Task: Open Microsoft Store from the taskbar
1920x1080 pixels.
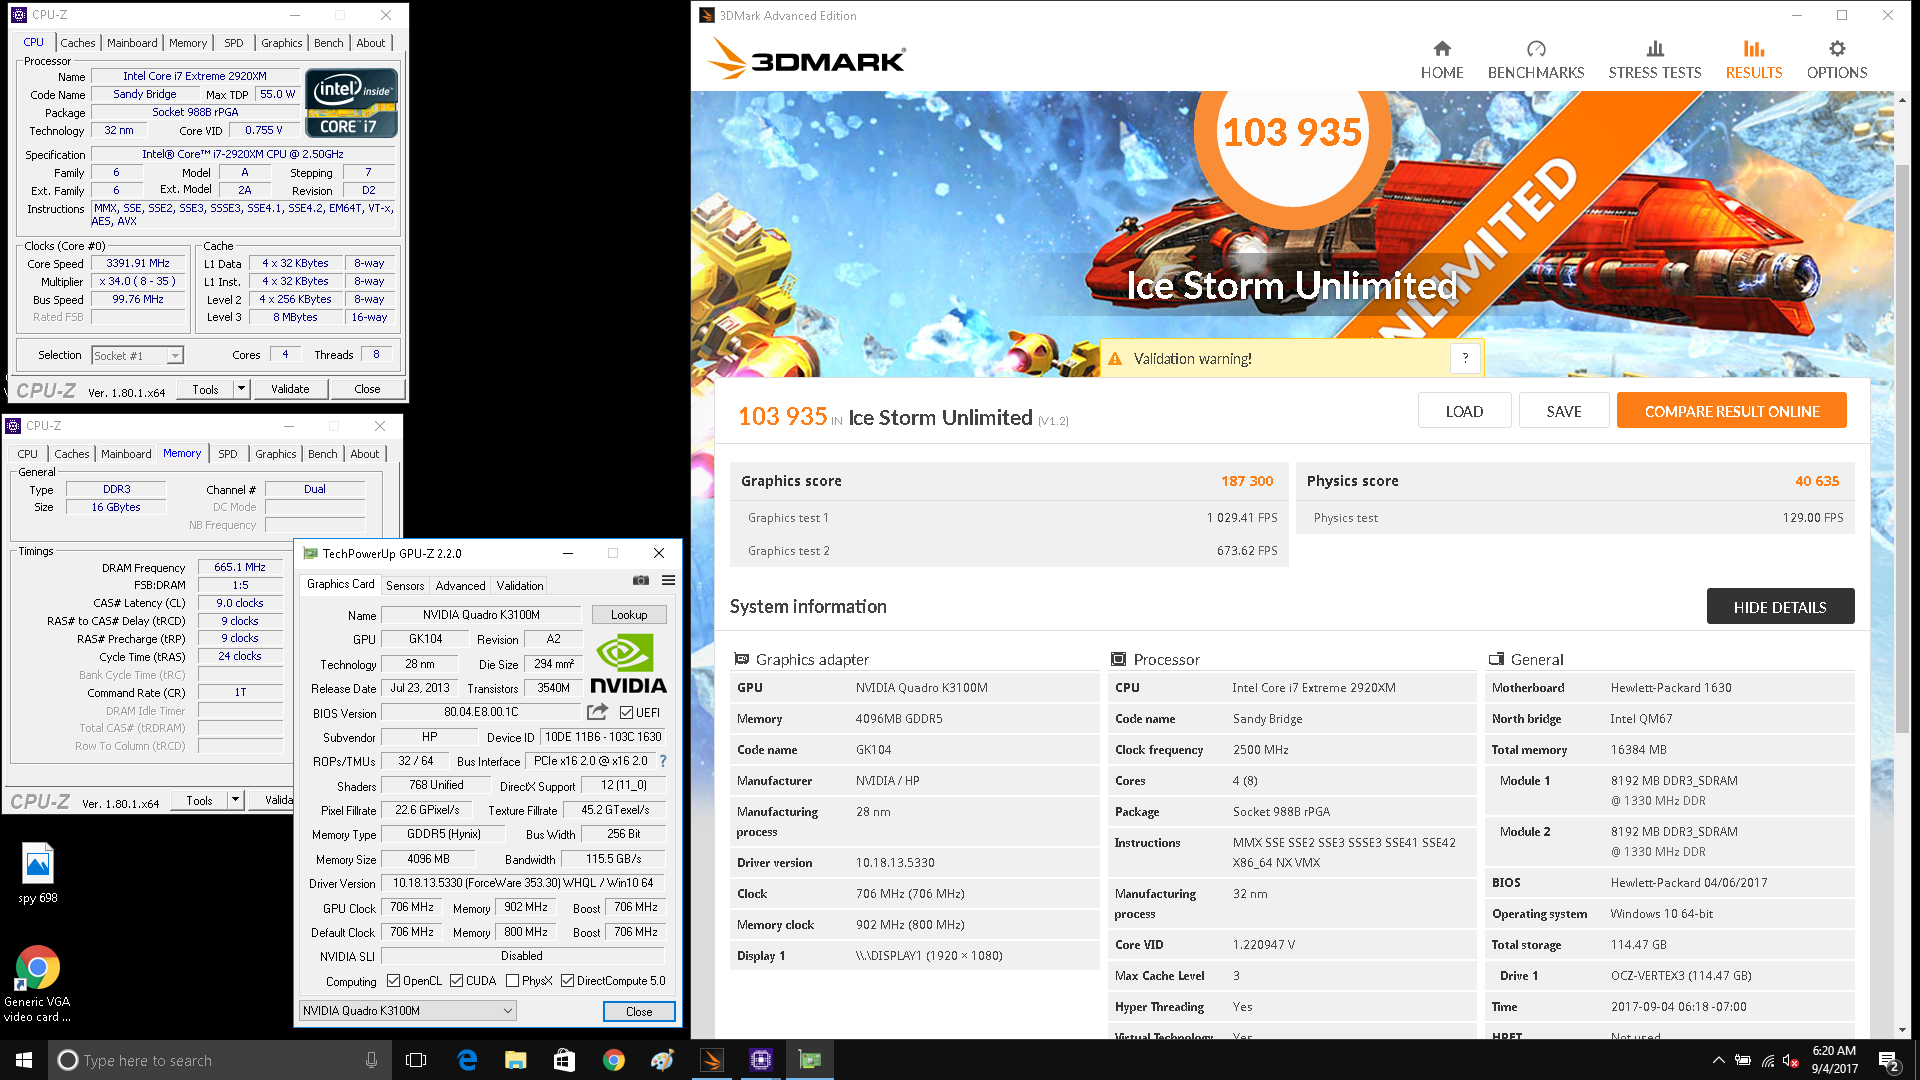Action: (x=564, y=1060)
